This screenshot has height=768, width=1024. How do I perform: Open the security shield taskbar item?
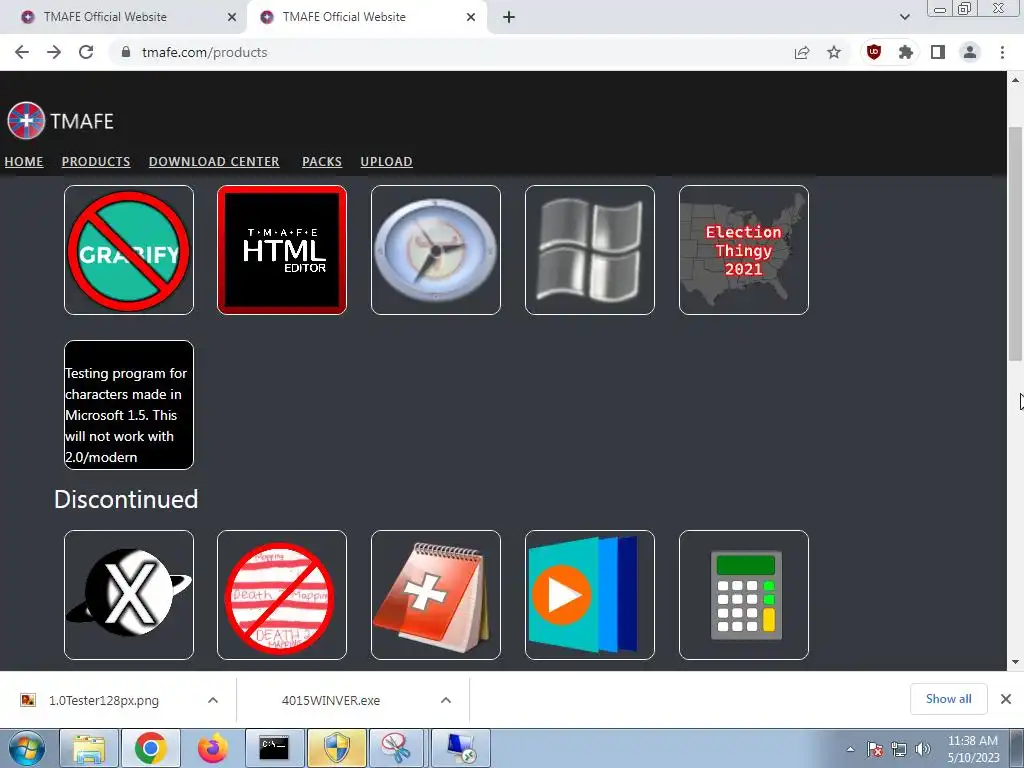(x=337, y=748)
